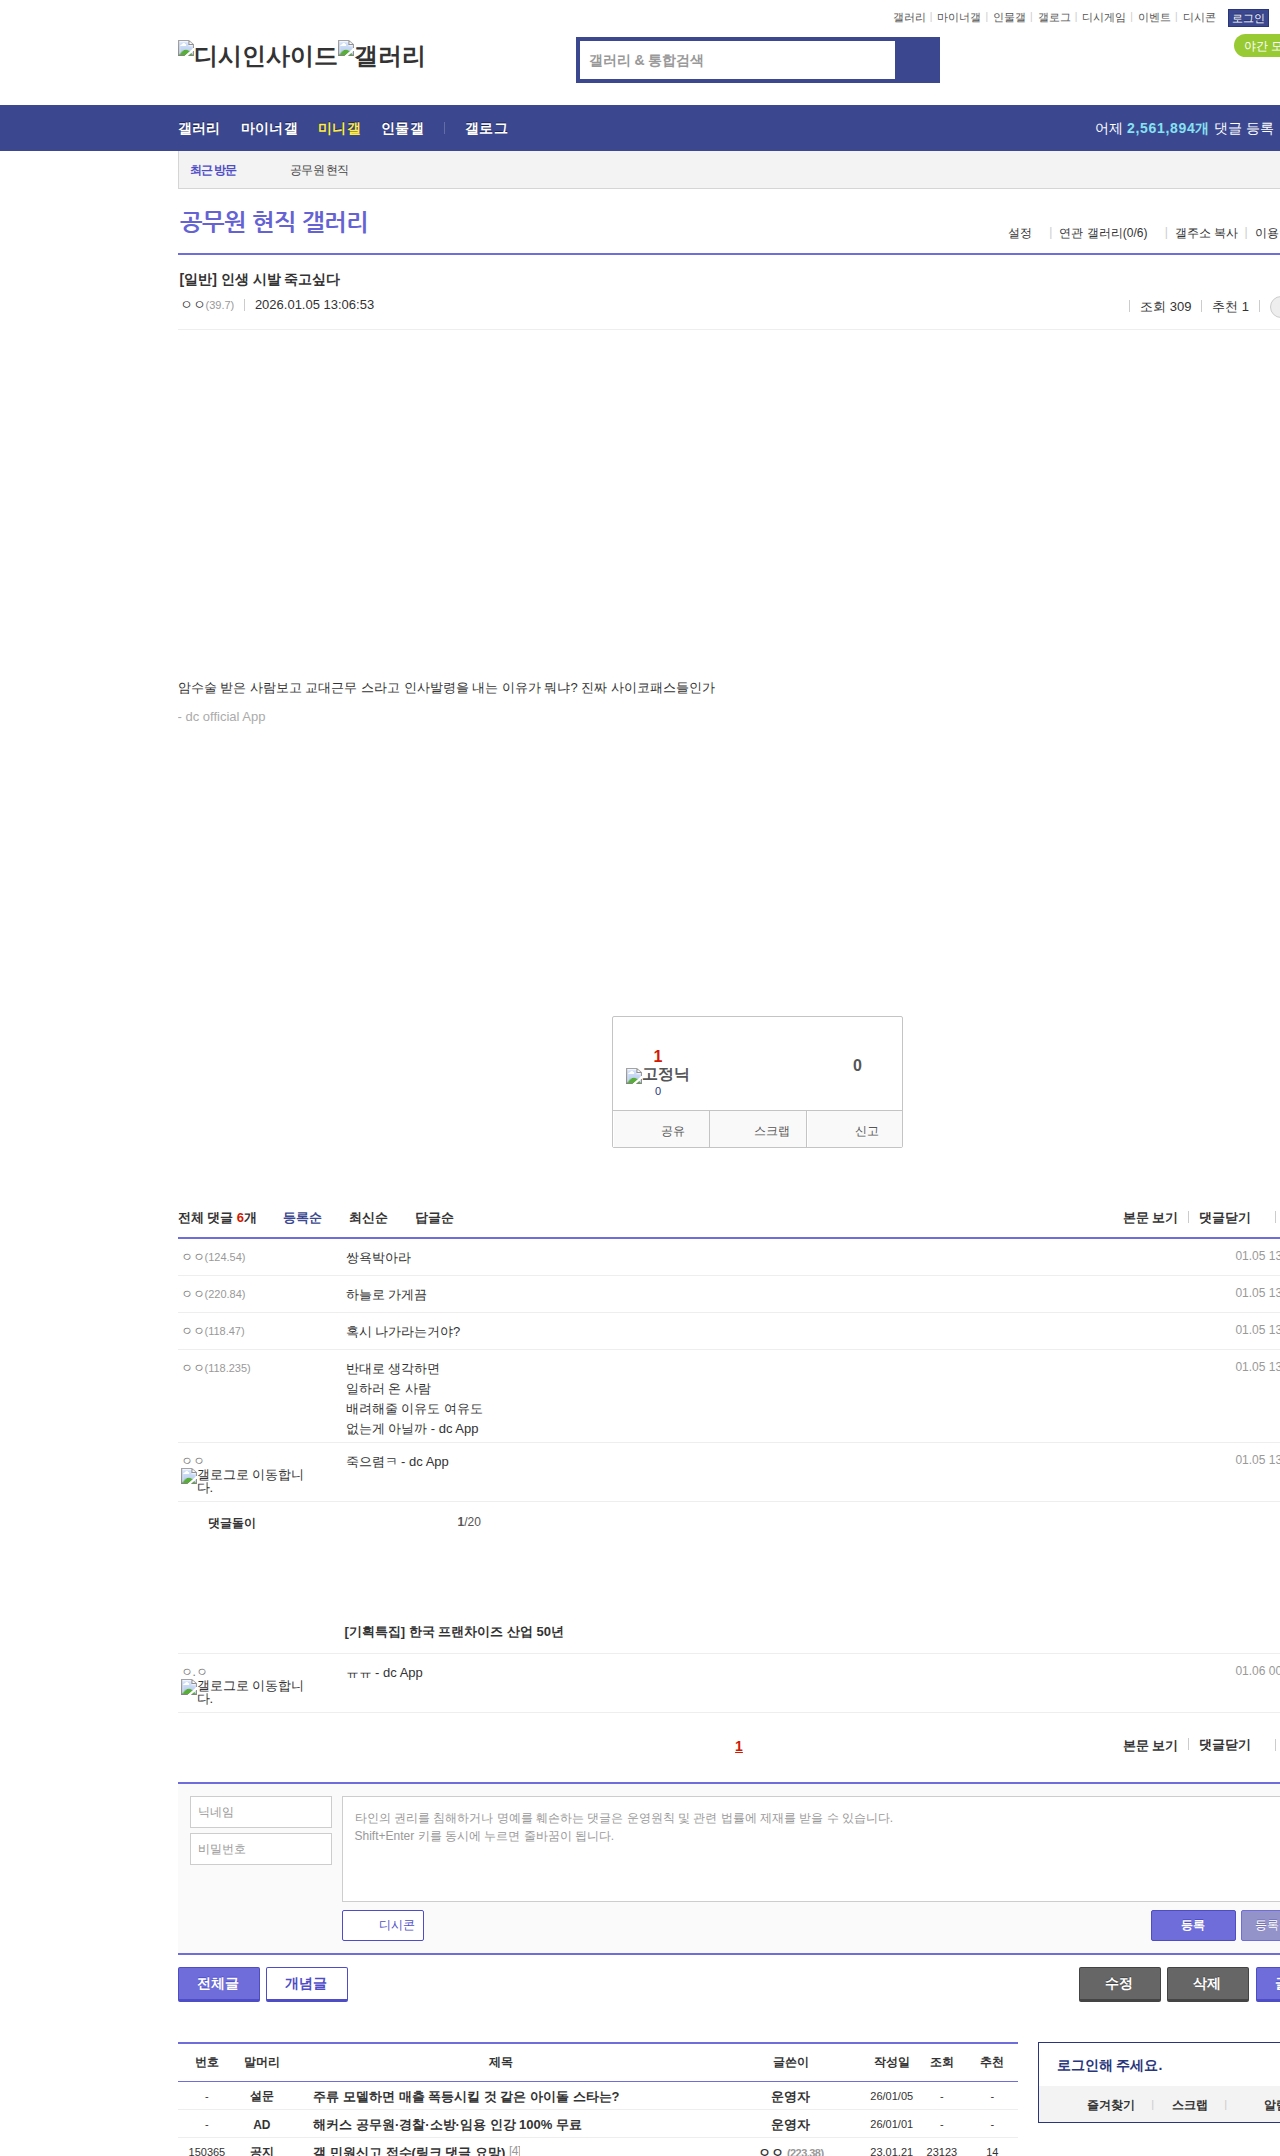Click the 신고 report button
Screen dimensions: 1280x2156
tap(866, 1131)
